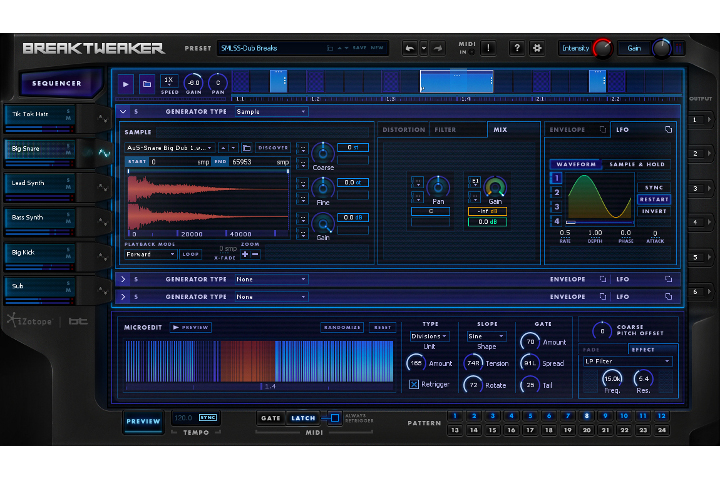Viewport: 720px width, 480px height.
Task: Click the play button in the sequencer toolbar
Action: tap(126, 85)
